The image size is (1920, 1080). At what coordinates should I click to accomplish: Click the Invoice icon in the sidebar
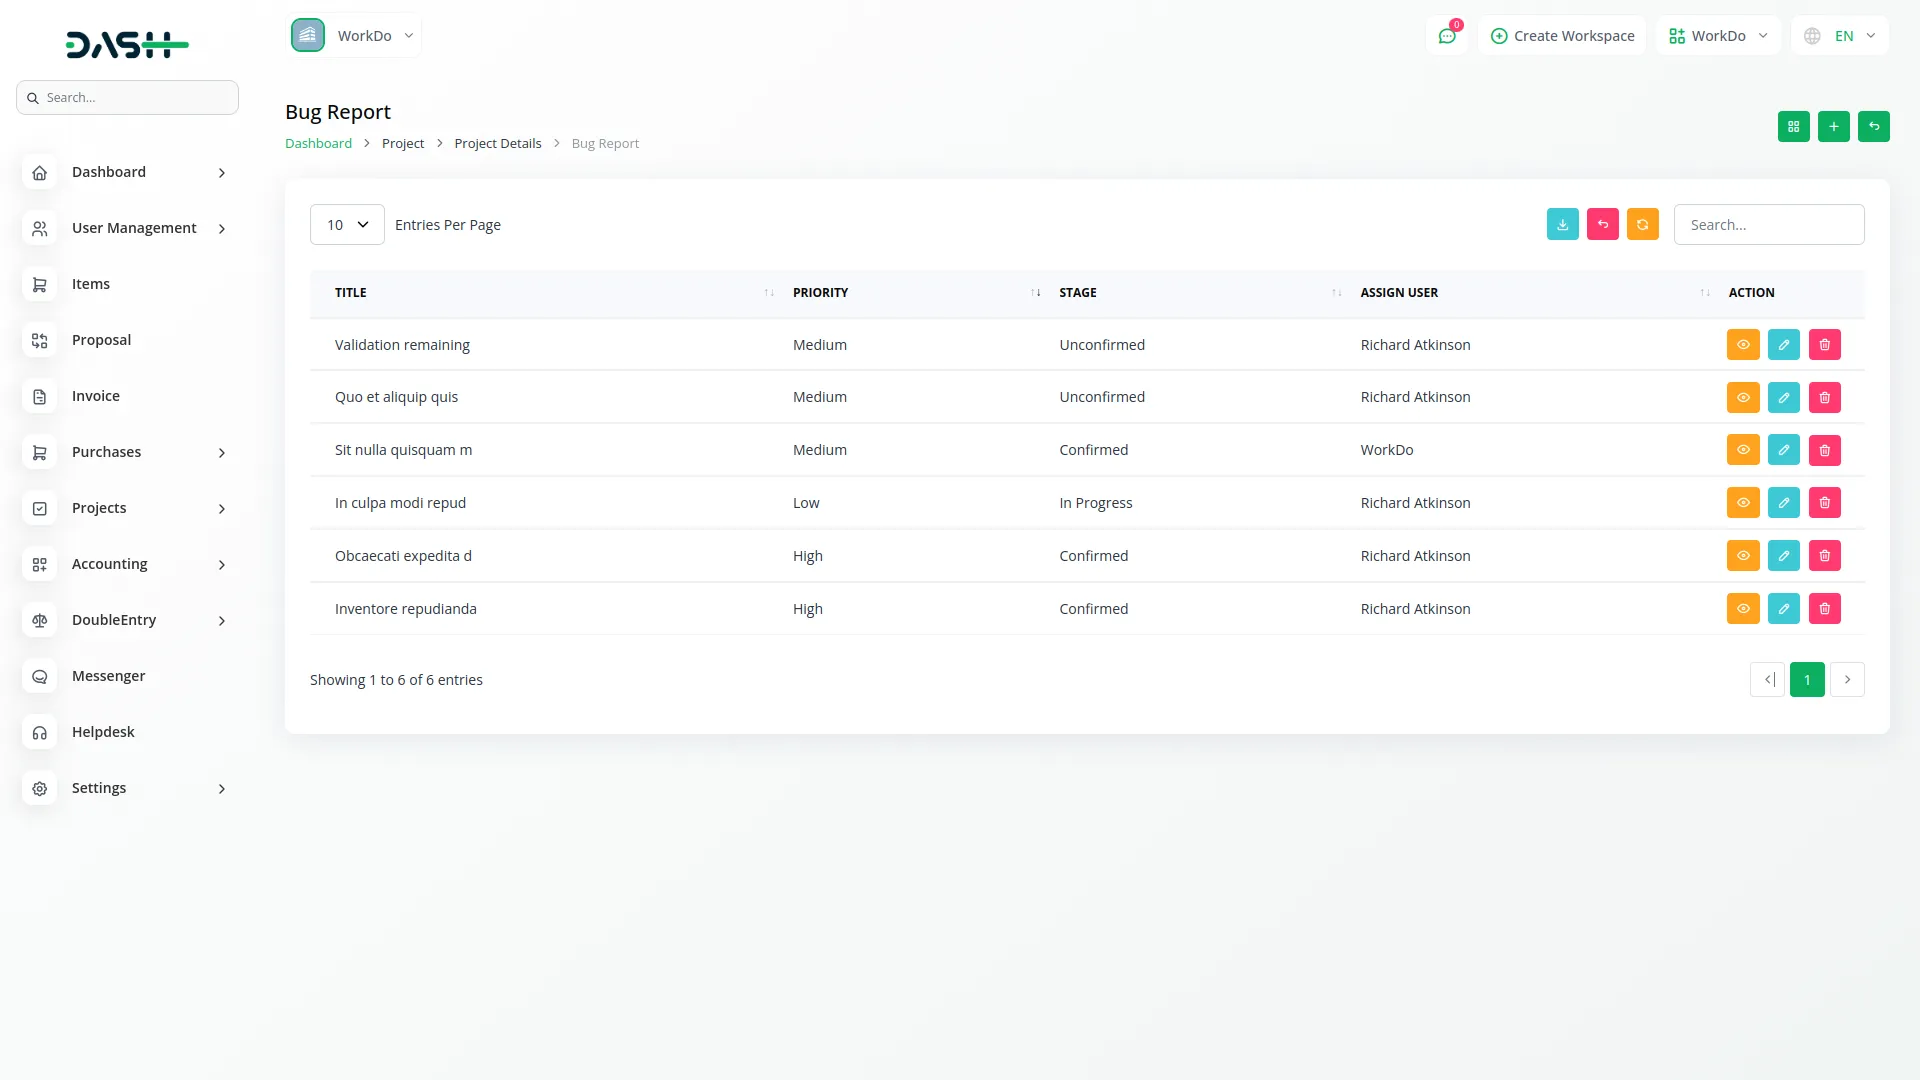(x=39, y=396)
